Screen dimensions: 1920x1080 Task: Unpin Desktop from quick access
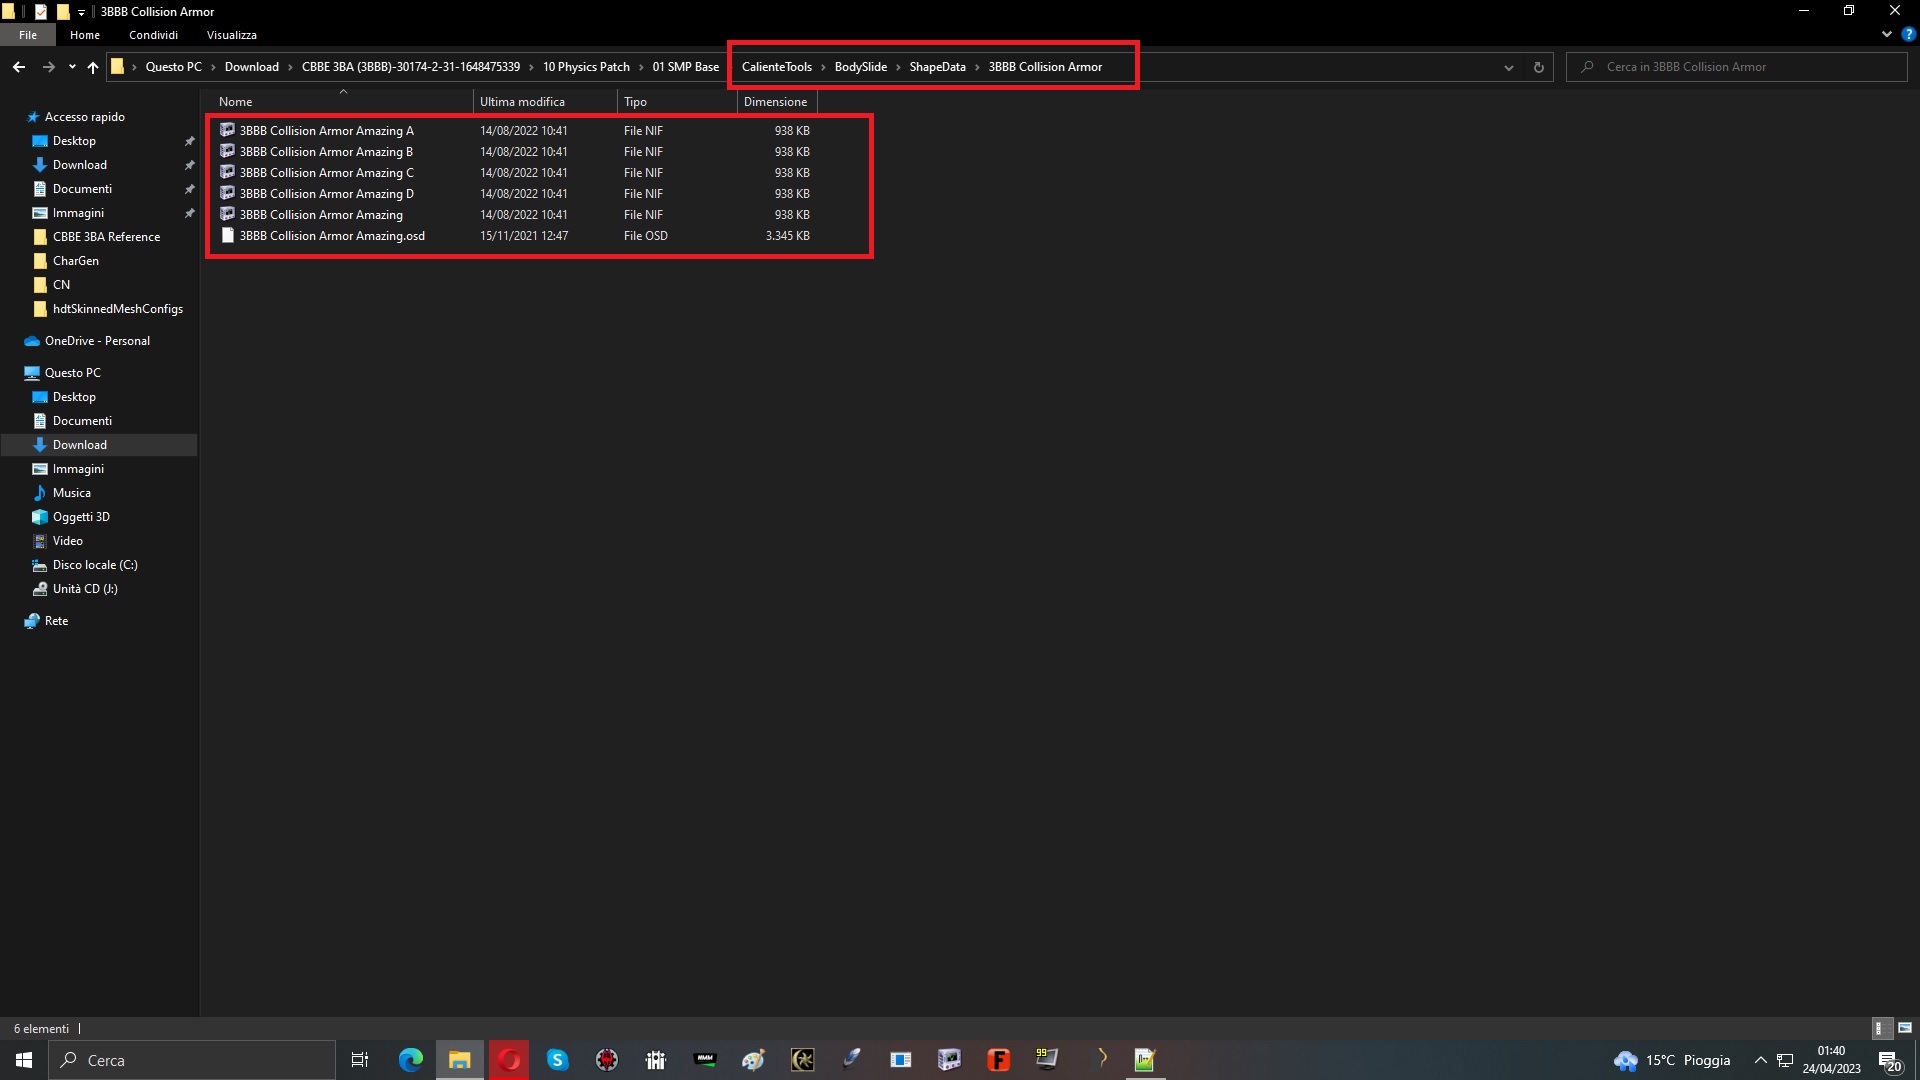(x=189, y=141)
